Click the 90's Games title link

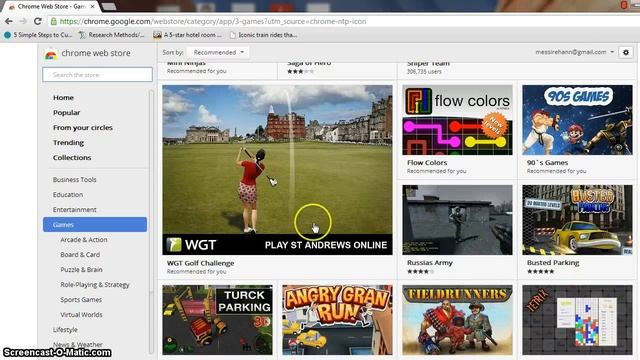pyautogui.click(x=547, y=162)
